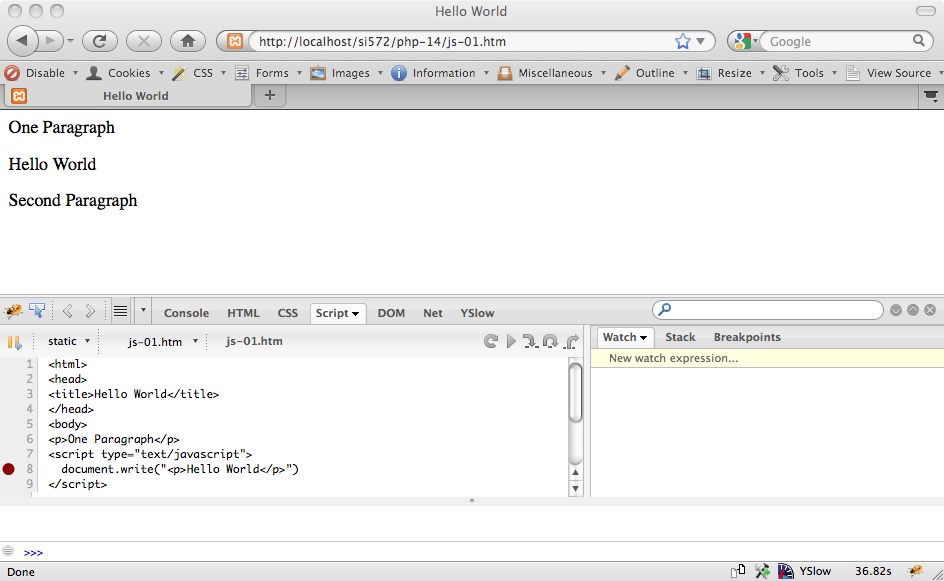Open the Miscellaneous menu

coord(551,73)
